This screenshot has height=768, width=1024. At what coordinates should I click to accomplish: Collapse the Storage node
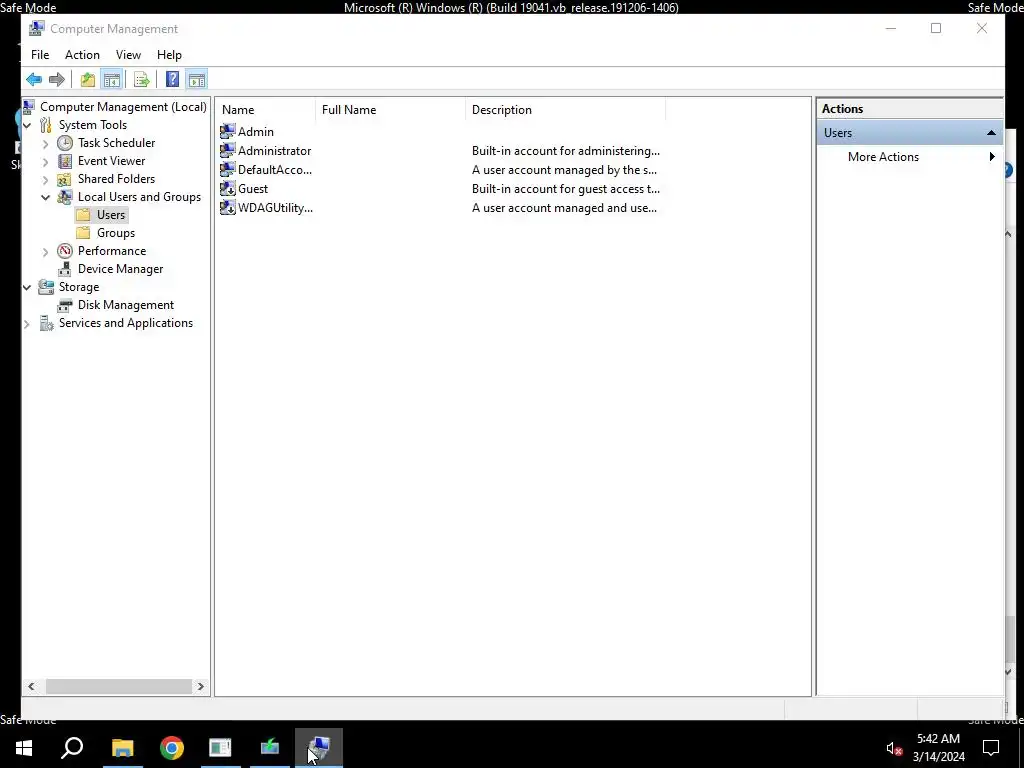pyautogui.click(x=27, y=287)
